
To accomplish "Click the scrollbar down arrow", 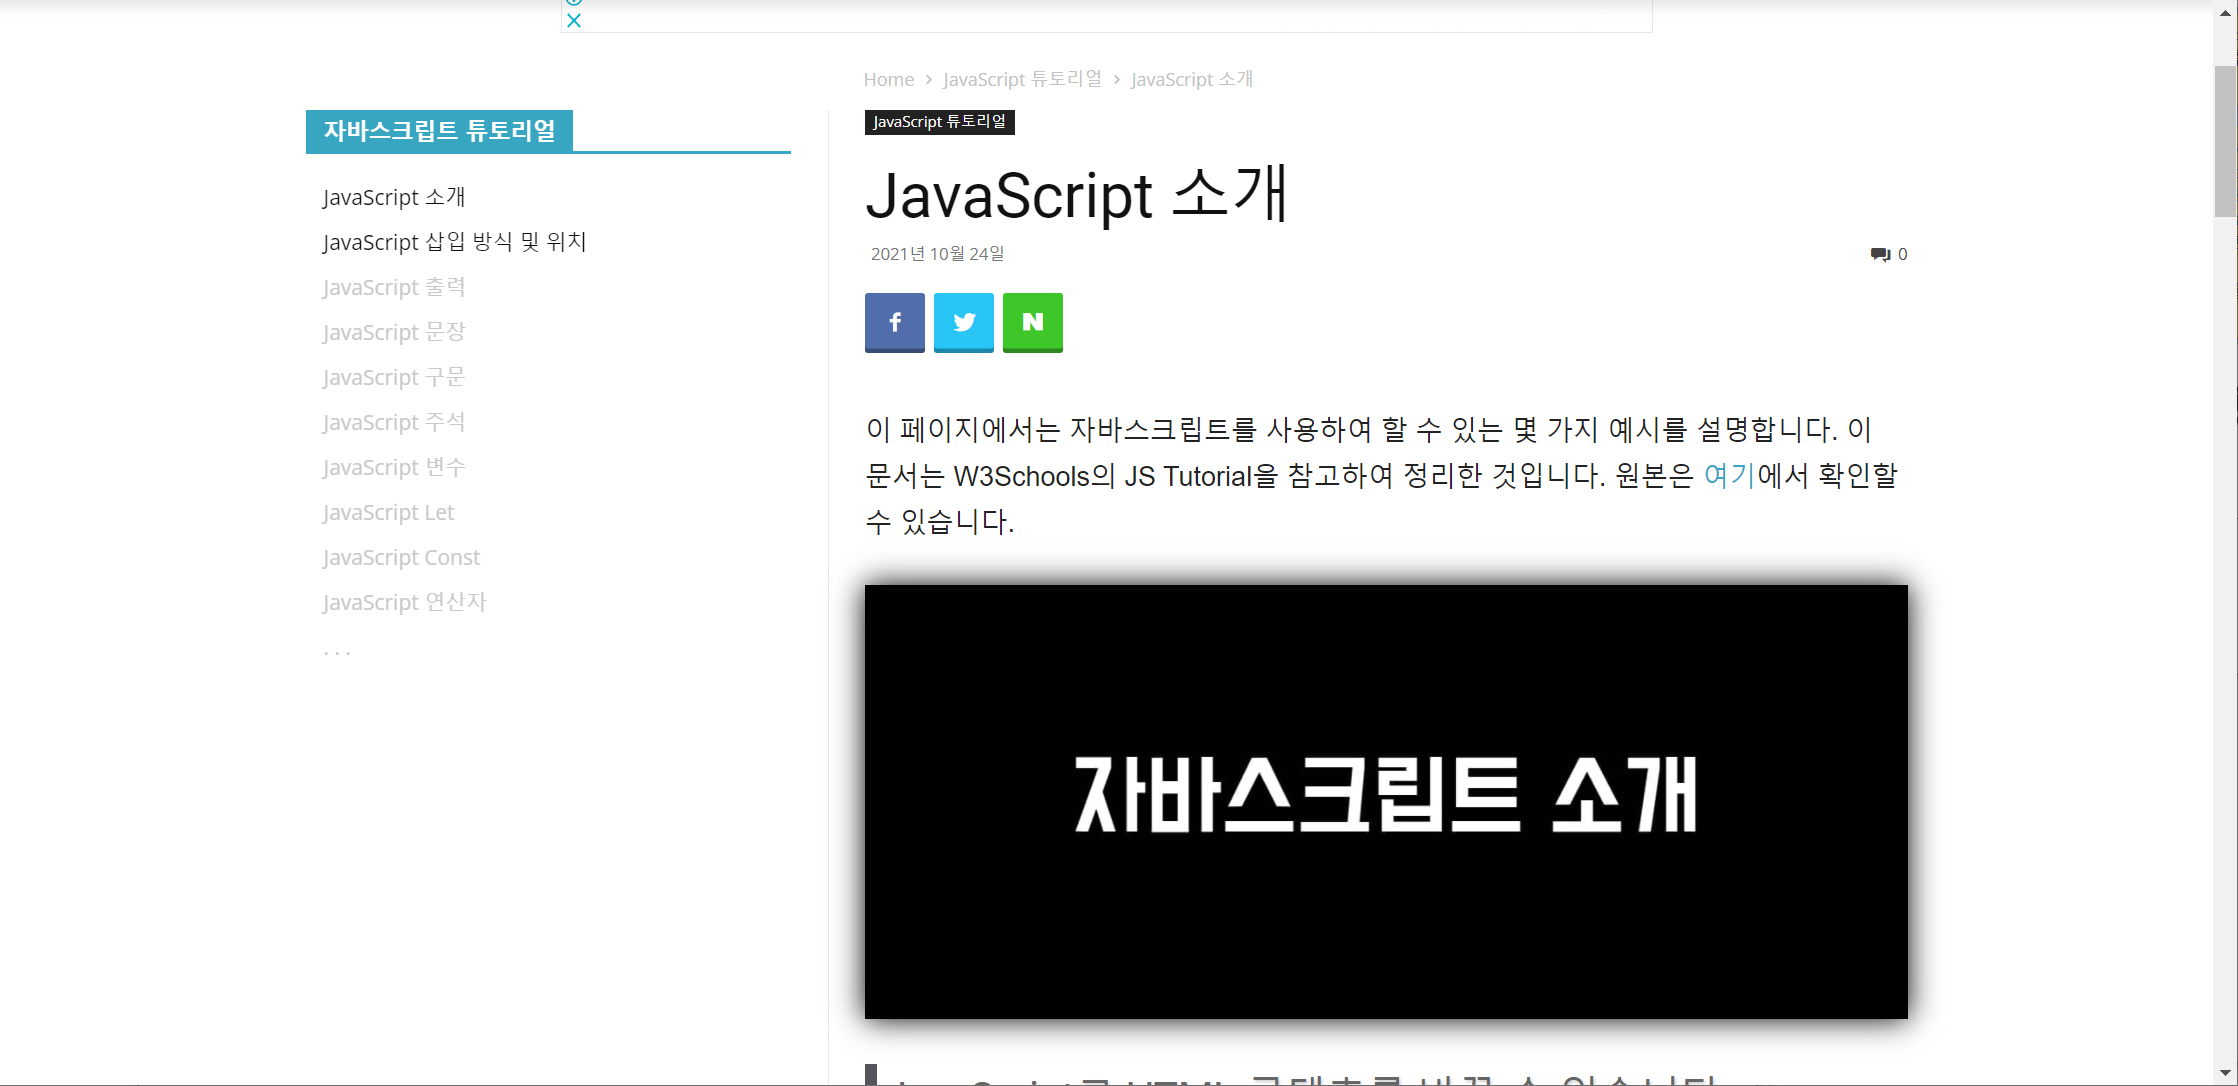I will pos(2225,1073).
